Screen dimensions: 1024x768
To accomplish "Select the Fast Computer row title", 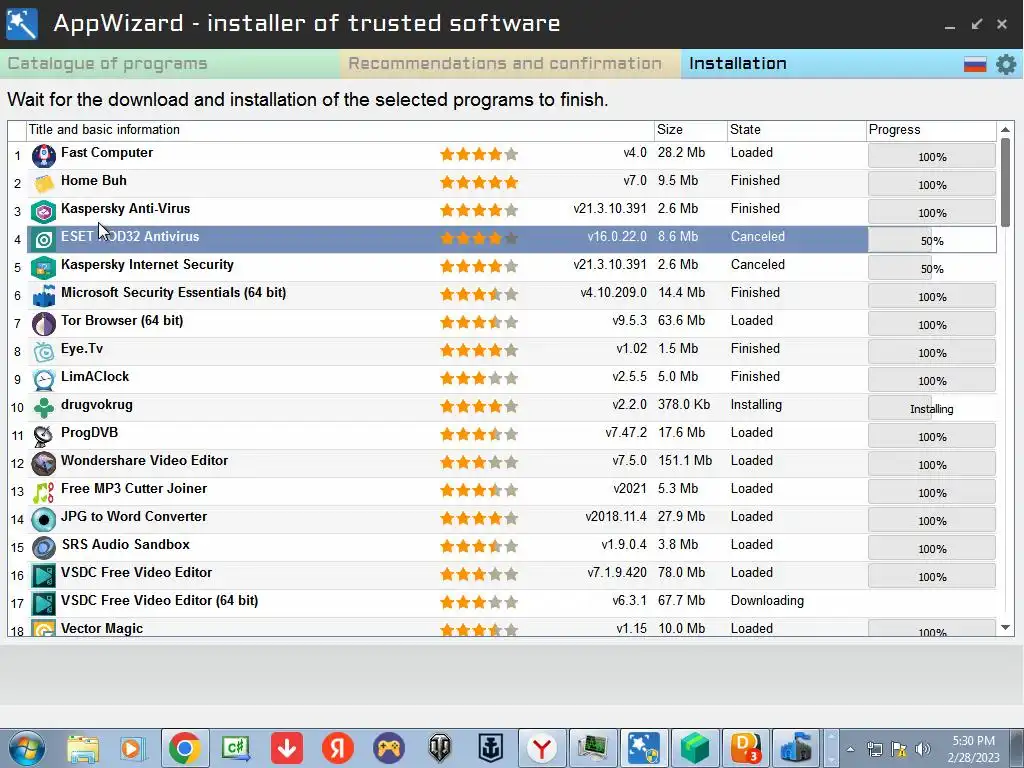I will pyautogui.click(x=107, y=152).
